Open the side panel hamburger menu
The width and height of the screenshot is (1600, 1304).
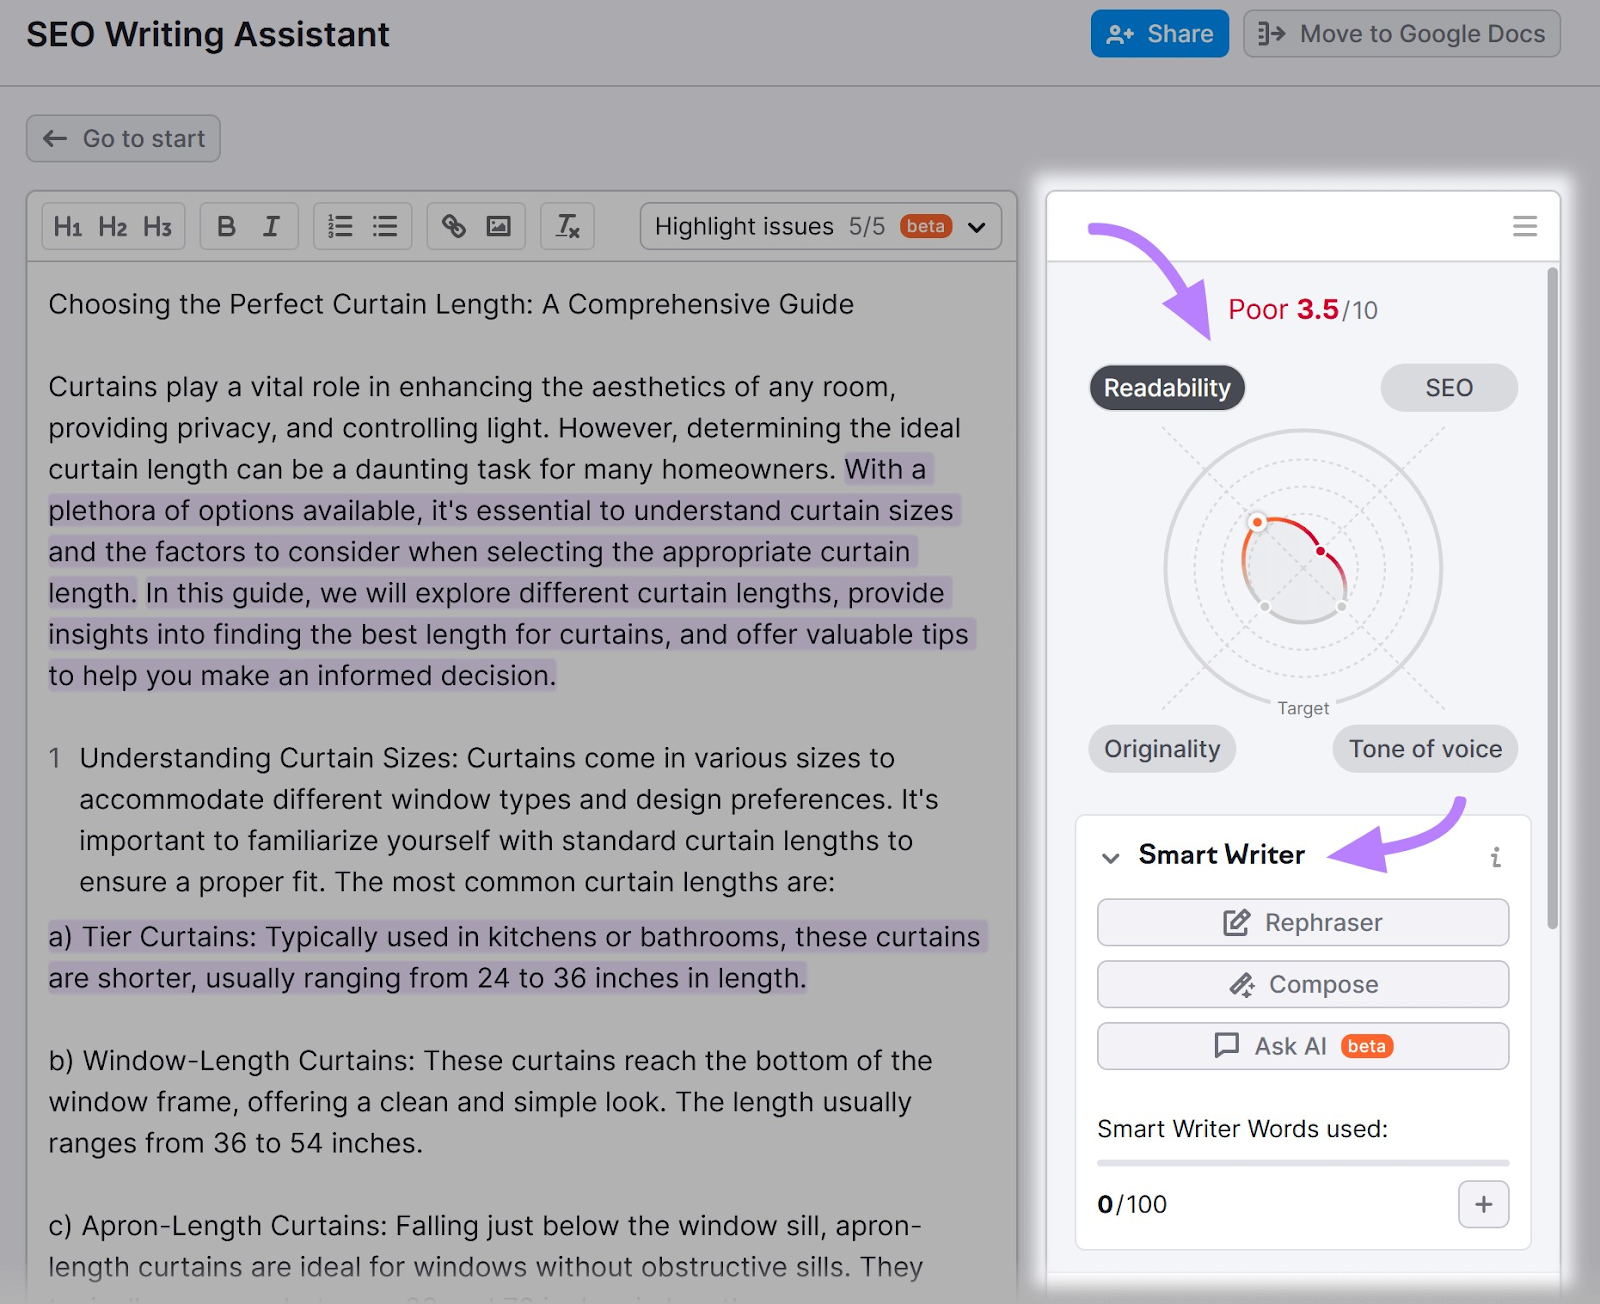point(1524,227)
